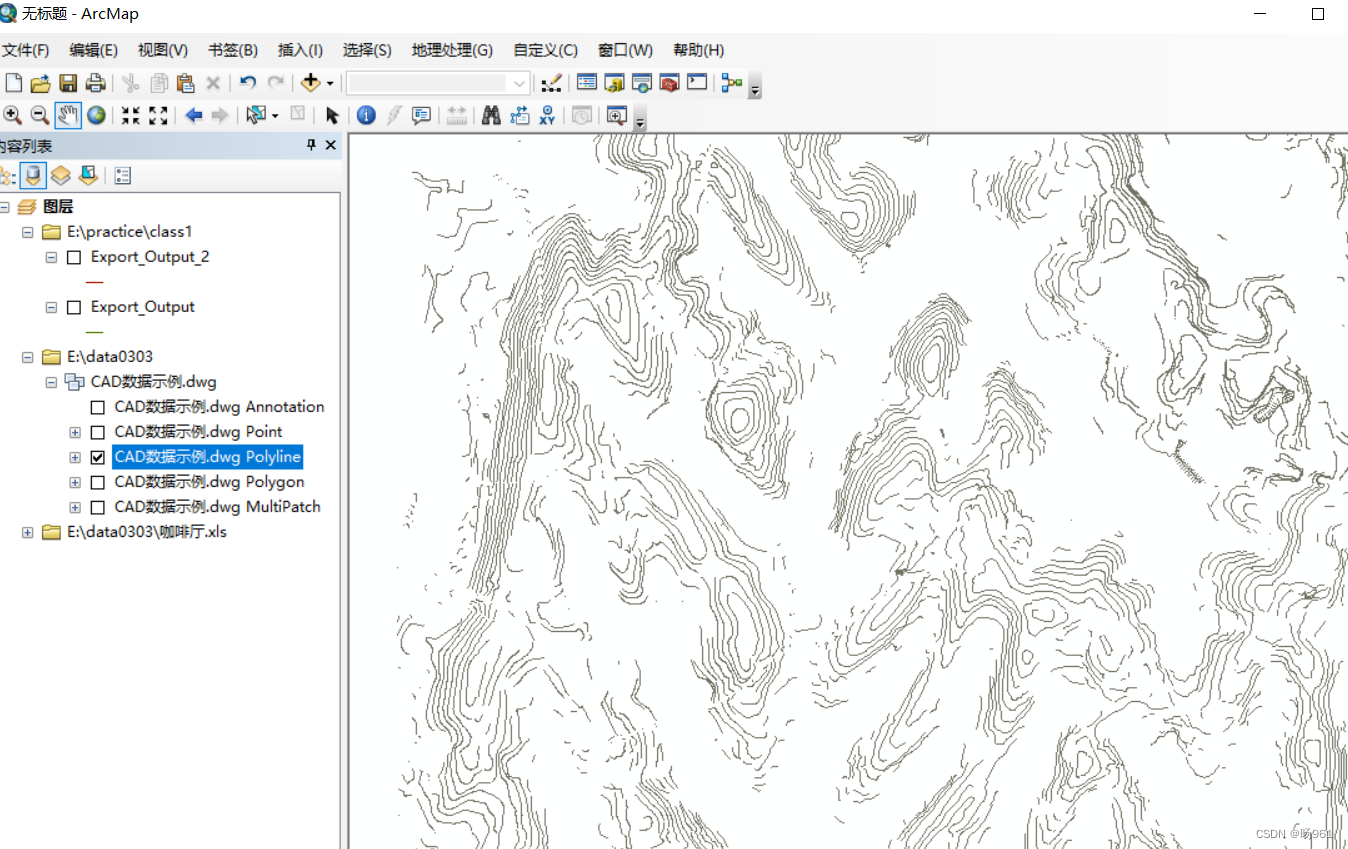
Task: Open the 地理处理 menu
Action: click(x=451, y=50)
